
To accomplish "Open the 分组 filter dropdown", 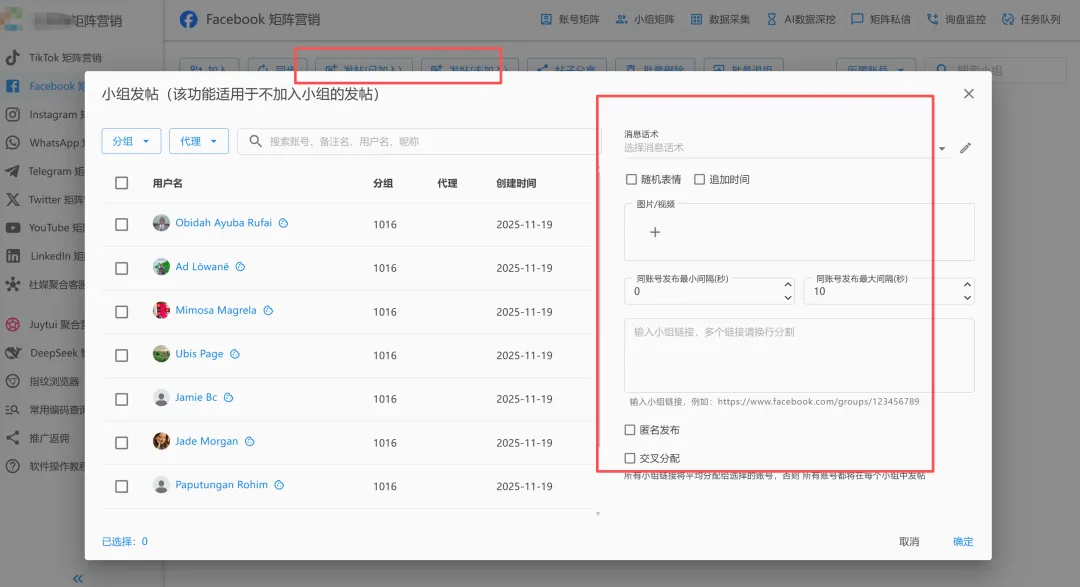I will point(131,141).
